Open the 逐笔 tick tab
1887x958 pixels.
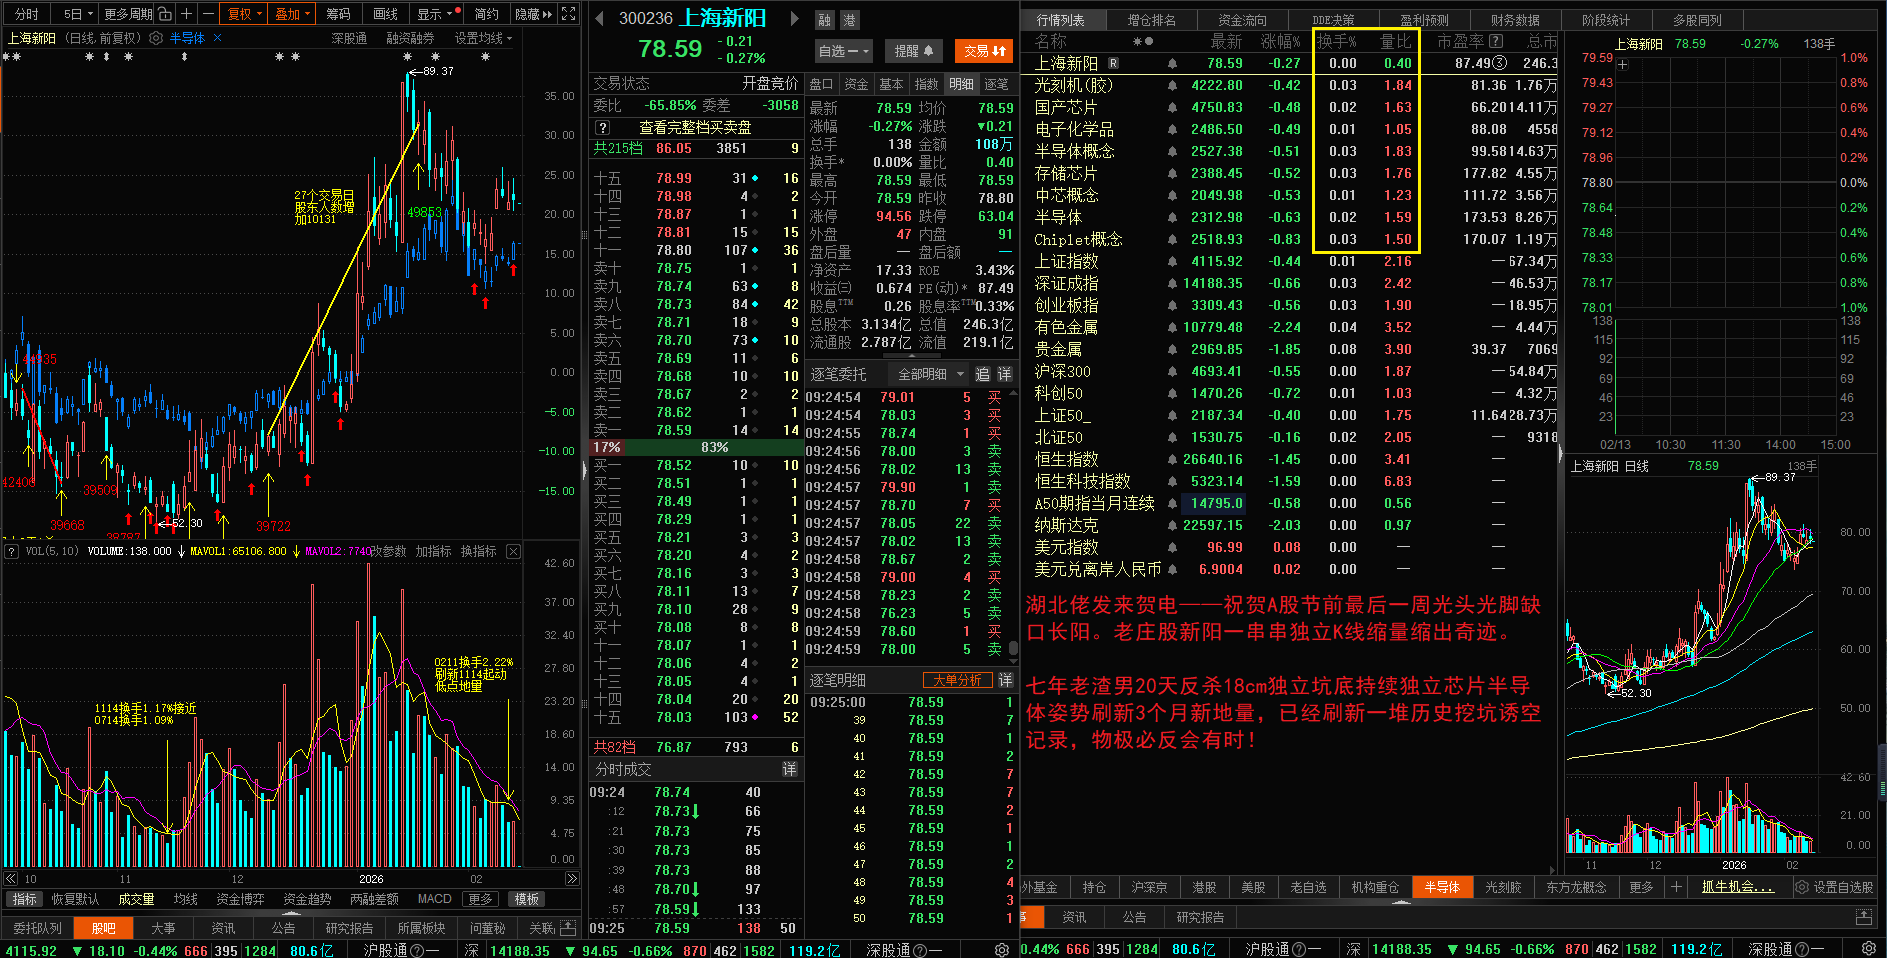[x=997, y=84]
